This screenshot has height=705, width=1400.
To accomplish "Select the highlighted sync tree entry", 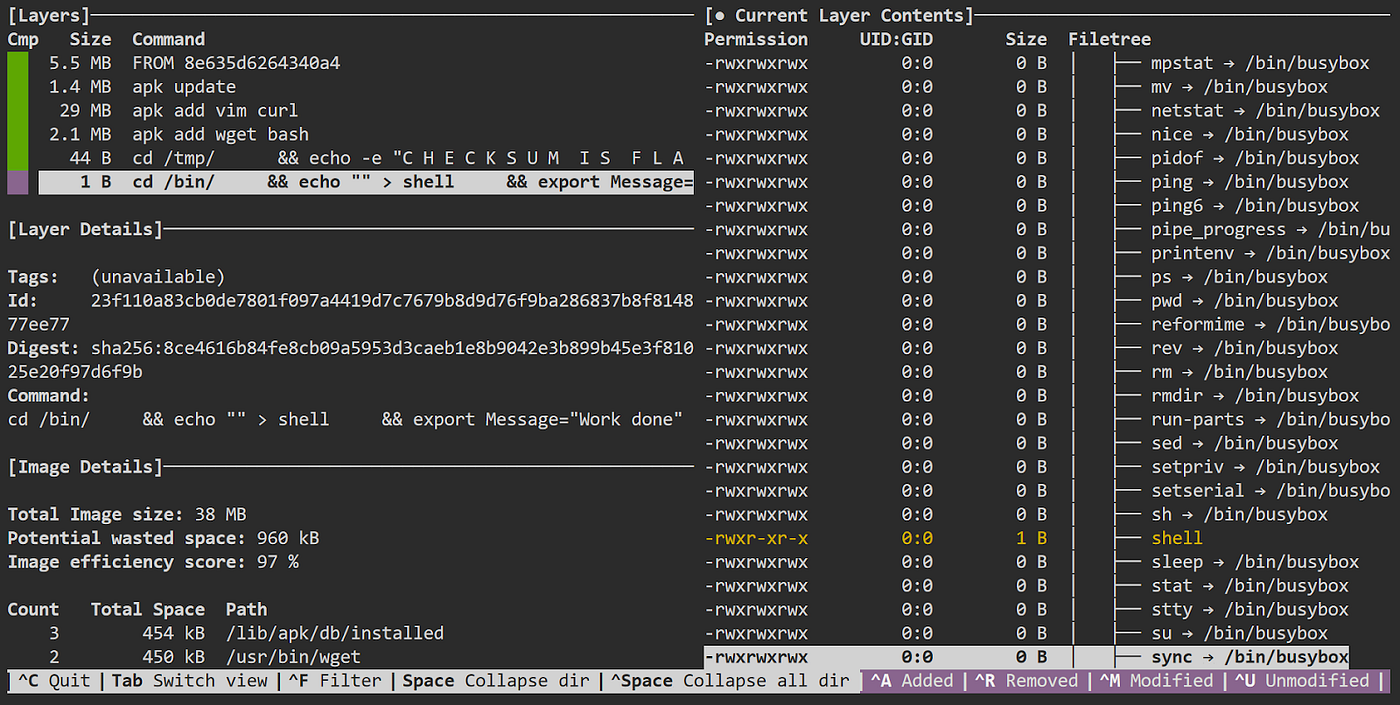I will pyautogui.click(x=1249, y=657).
